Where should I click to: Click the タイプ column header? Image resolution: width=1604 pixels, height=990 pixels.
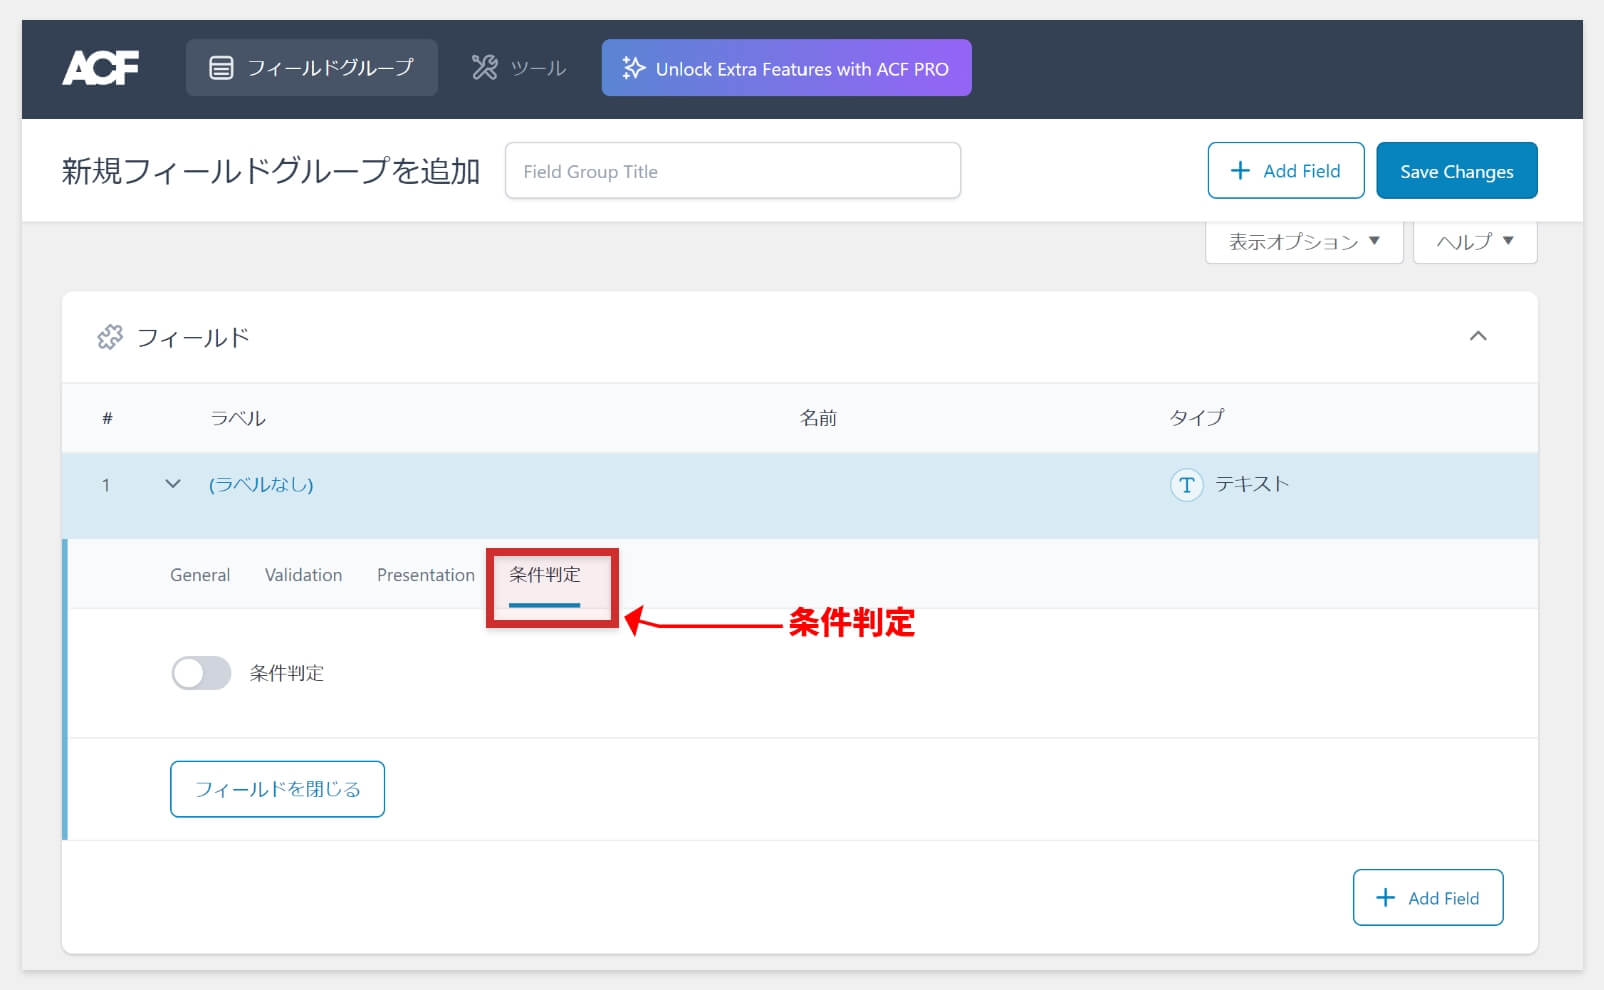1197,418
